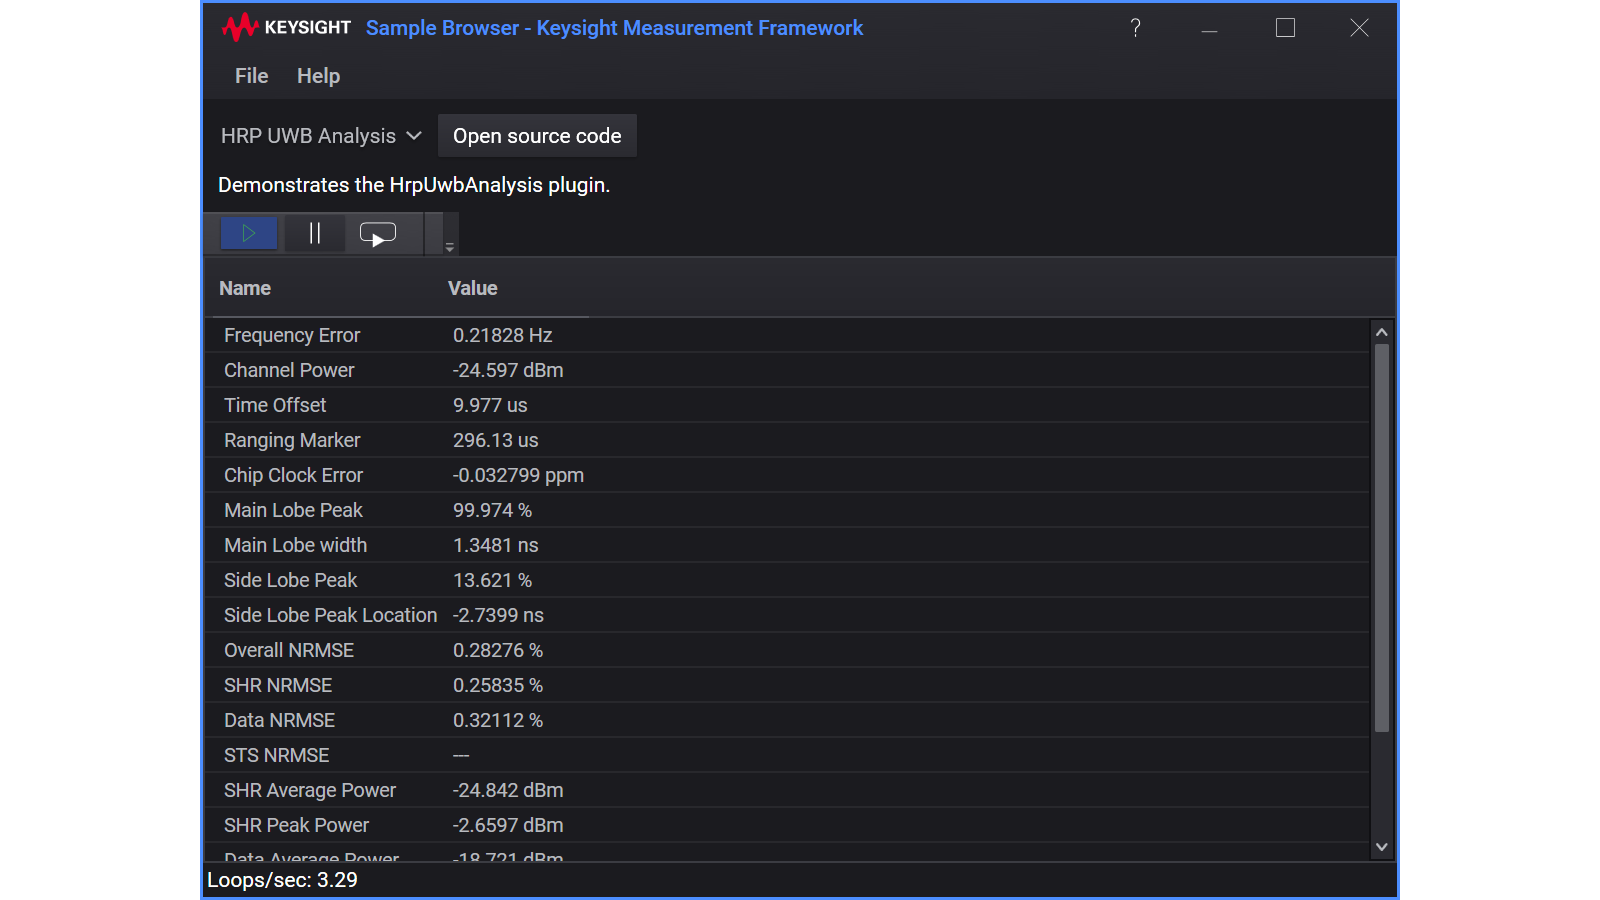The image size is (1600, 900).
Task: Click the Keysight logo icon
Action: tap(240, 28)
